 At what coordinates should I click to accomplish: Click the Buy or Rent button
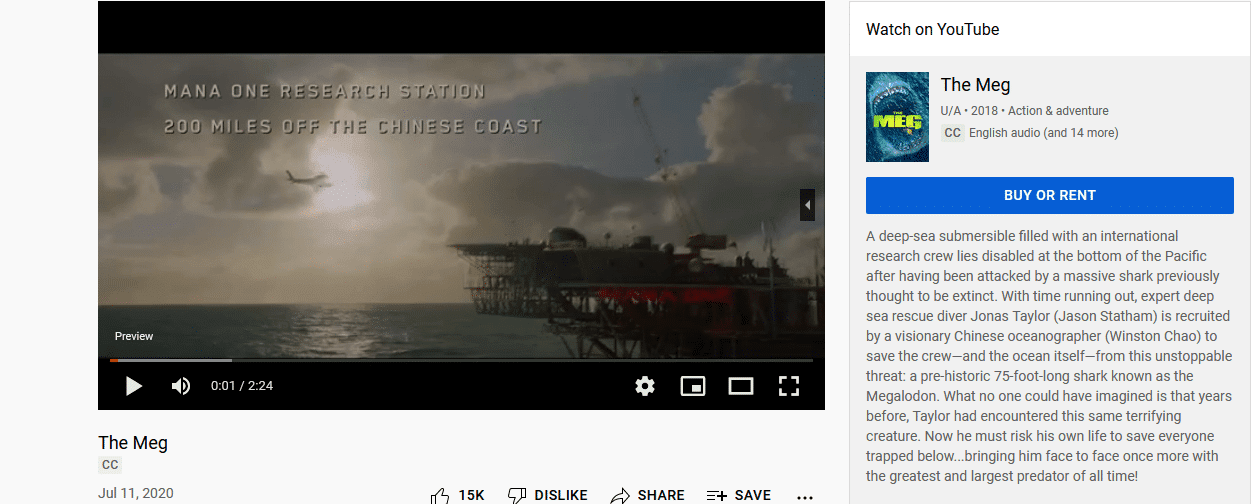pyautogui.click(x=1050, y=195)
